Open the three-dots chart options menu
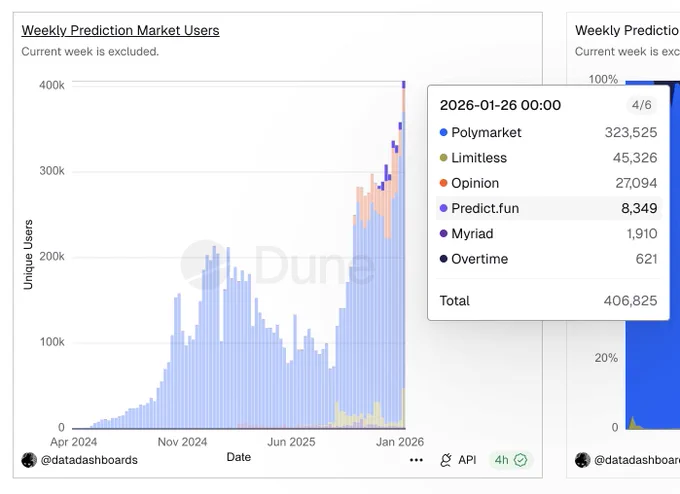Viewport: 680px width, 494px height. pos(416,460)
